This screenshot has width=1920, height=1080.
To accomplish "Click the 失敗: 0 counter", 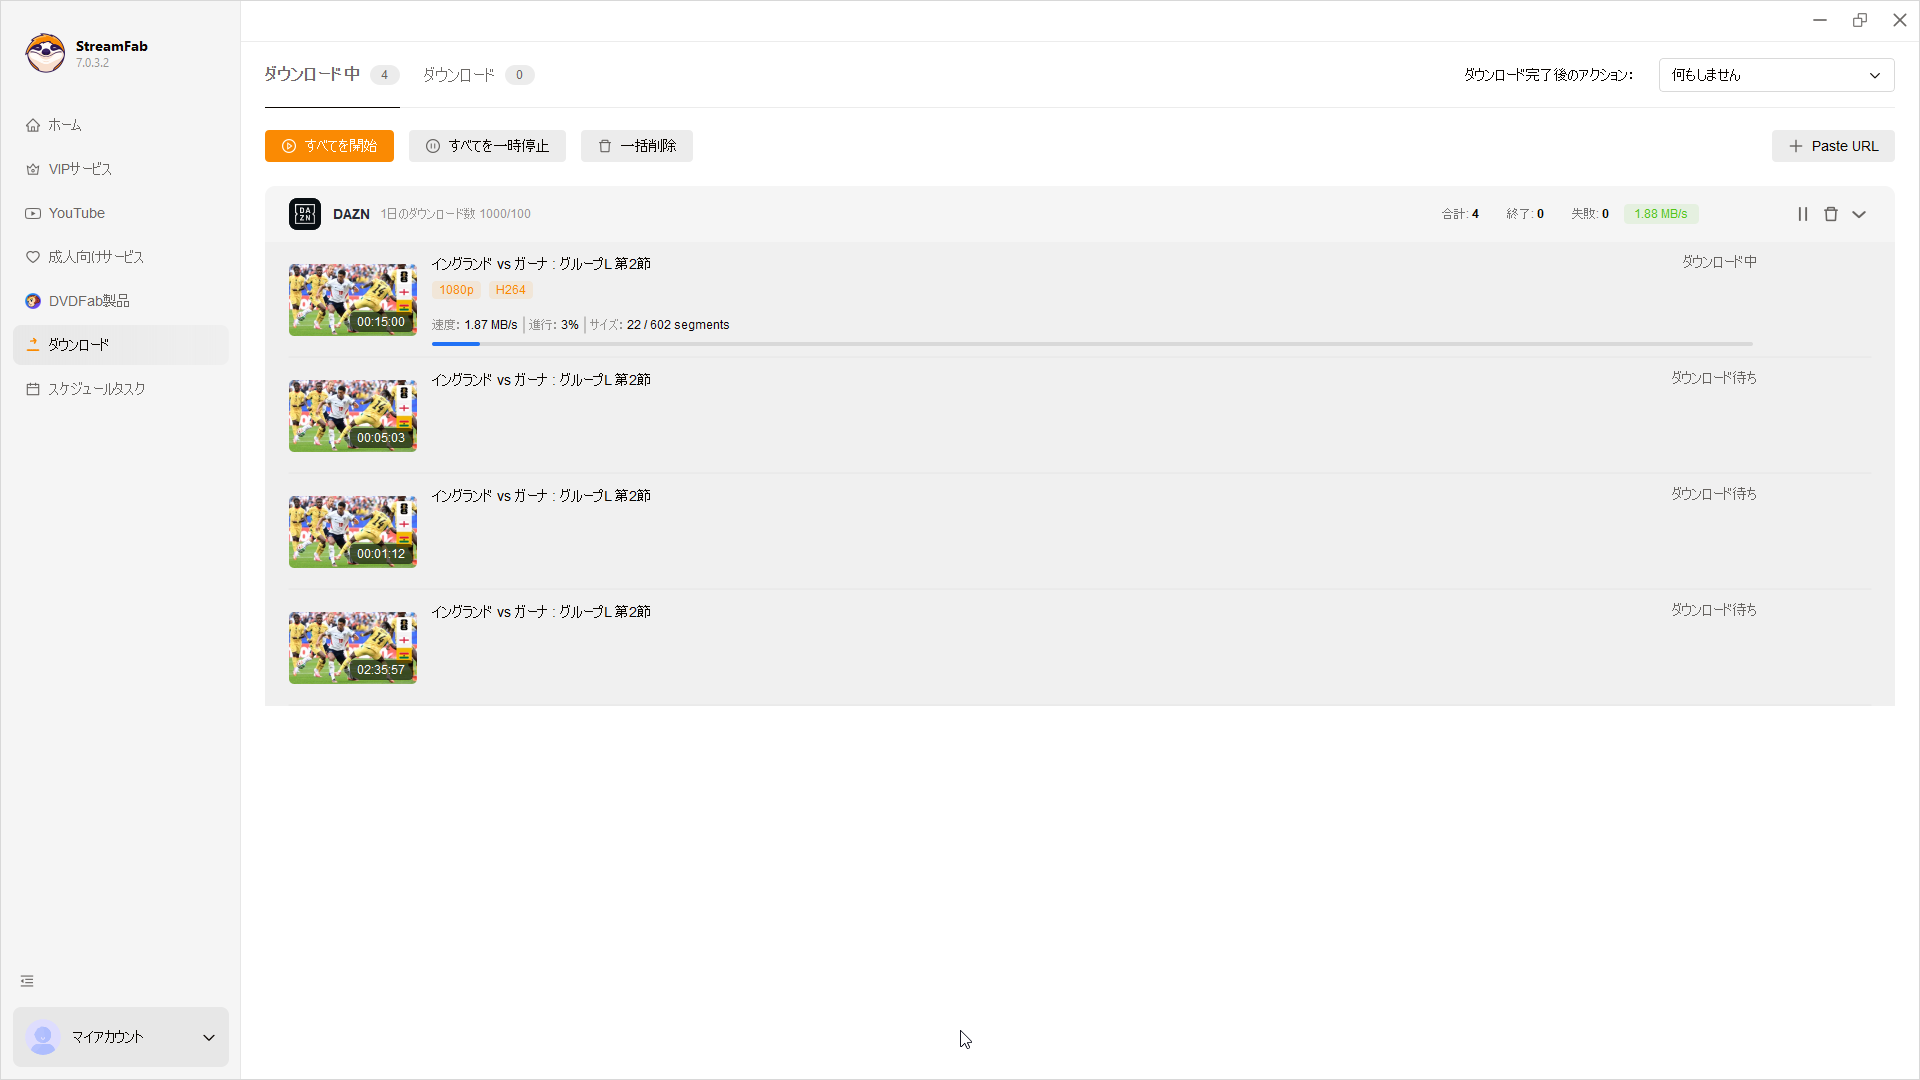I will 1590,214.
